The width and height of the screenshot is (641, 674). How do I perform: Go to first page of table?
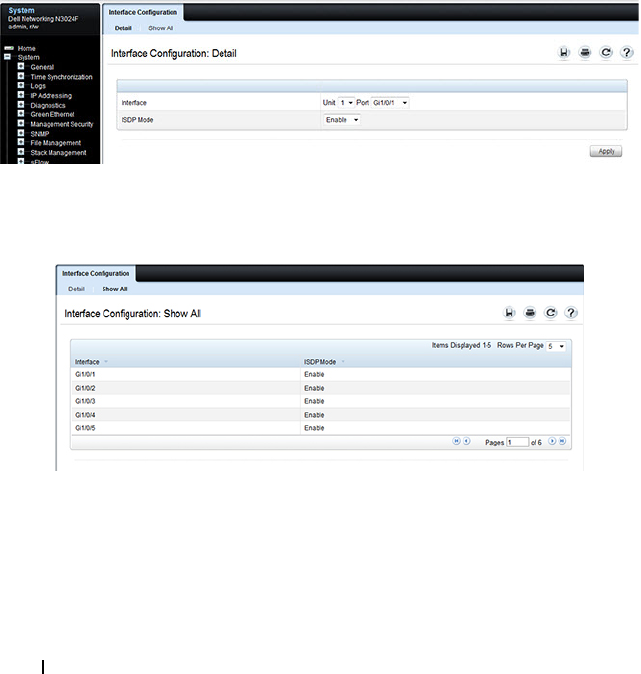point(457,441)
